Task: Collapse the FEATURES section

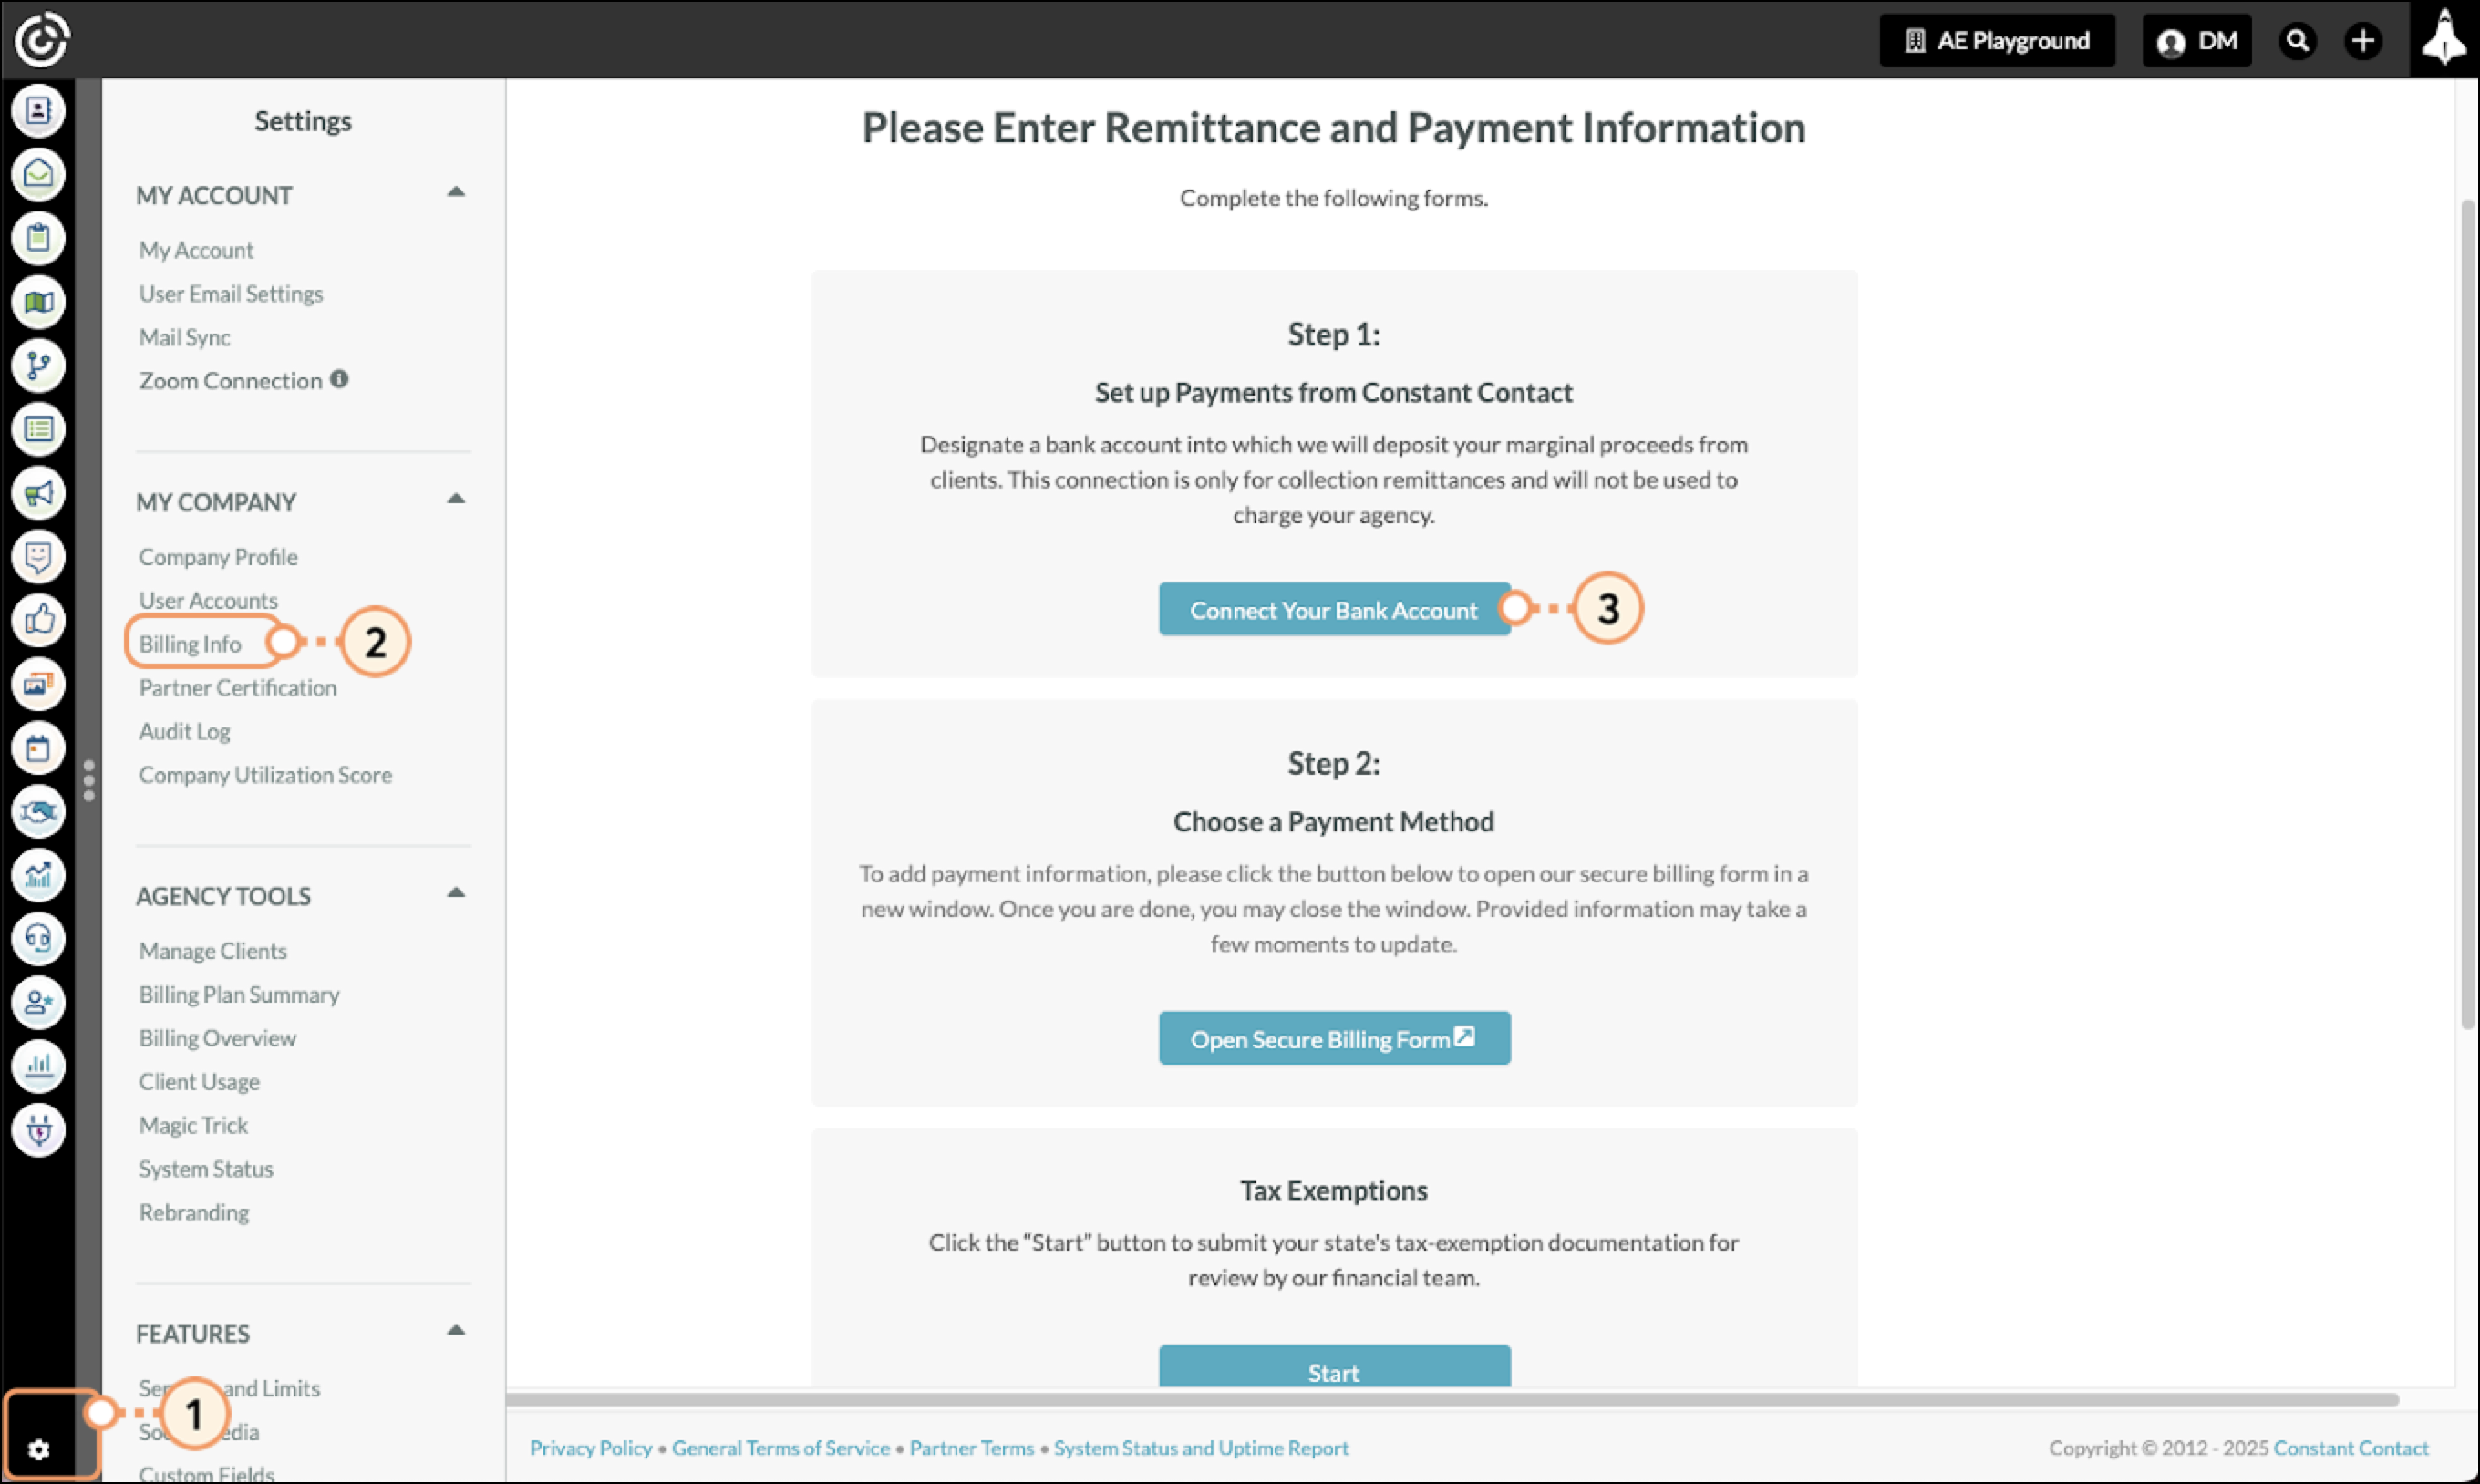Action: click(456, 1330)
